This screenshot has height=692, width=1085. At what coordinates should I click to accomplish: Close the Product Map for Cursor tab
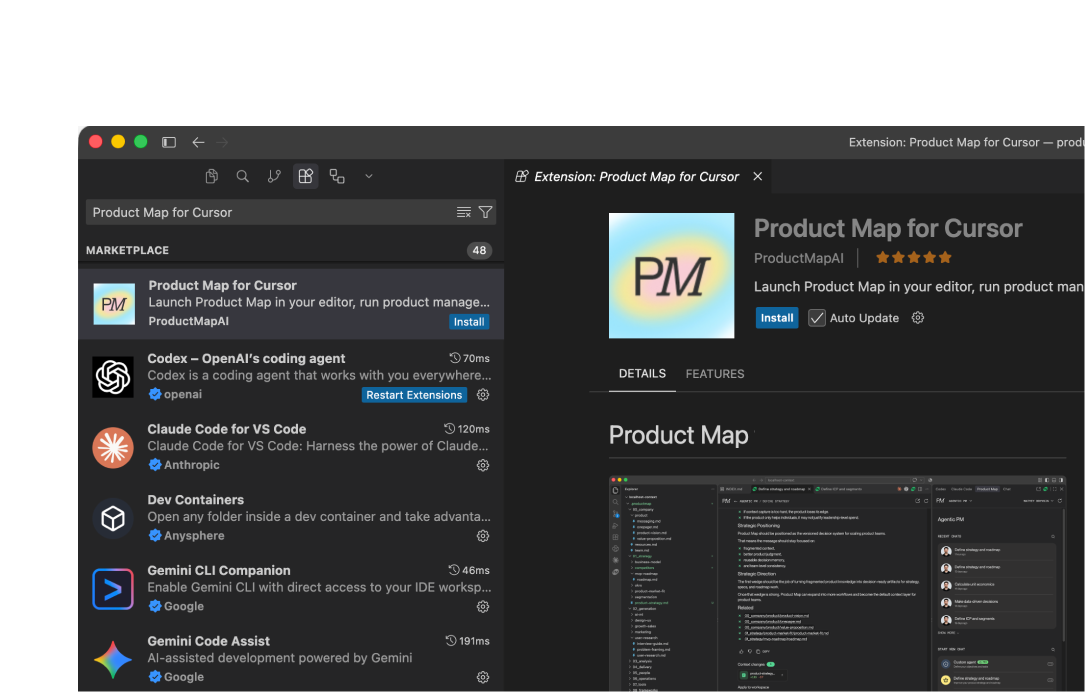758,176
